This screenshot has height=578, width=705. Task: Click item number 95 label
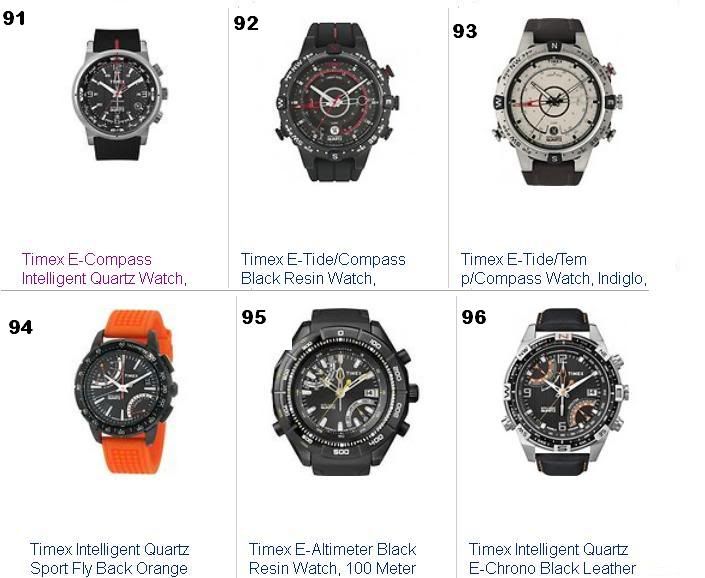[x=254, y=317]
